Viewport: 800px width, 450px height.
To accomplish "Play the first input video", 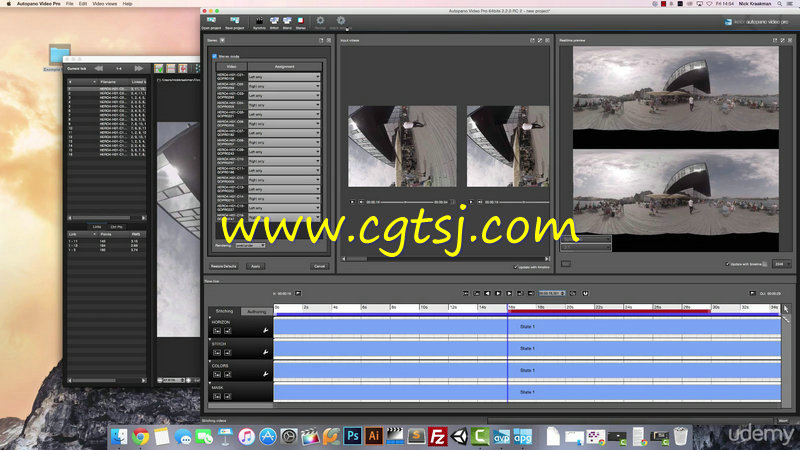I will [x=352, y=202].
